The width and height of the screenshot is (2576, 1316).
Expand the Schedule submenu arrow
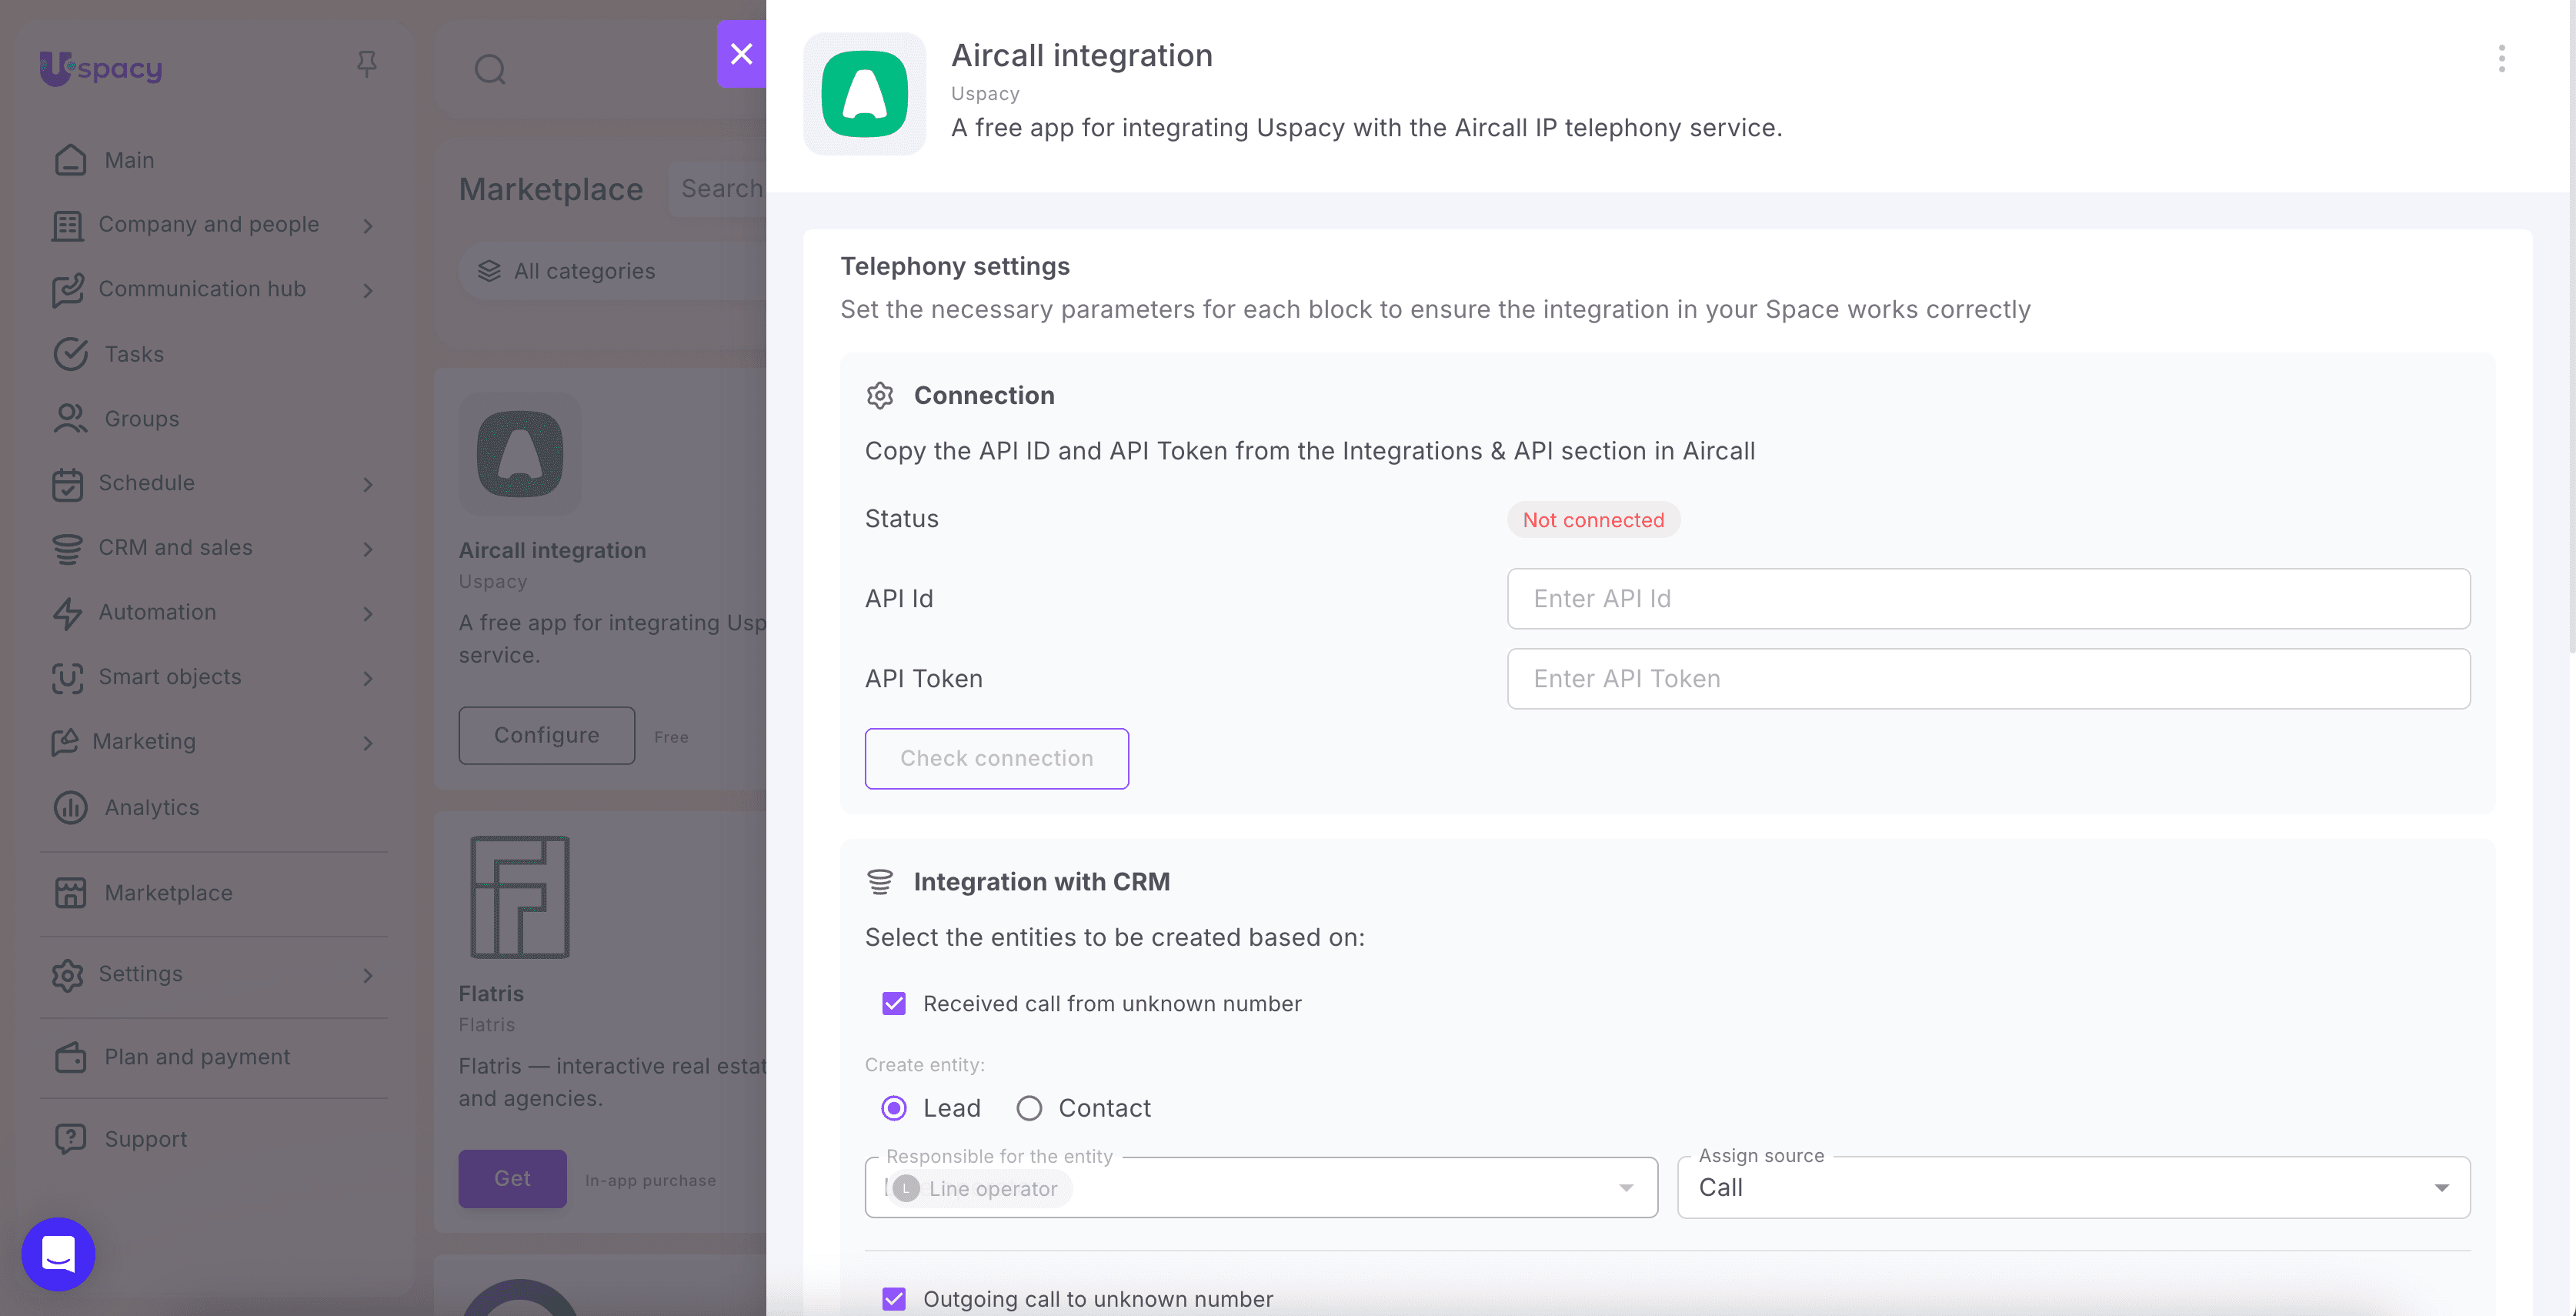[368, 484]
